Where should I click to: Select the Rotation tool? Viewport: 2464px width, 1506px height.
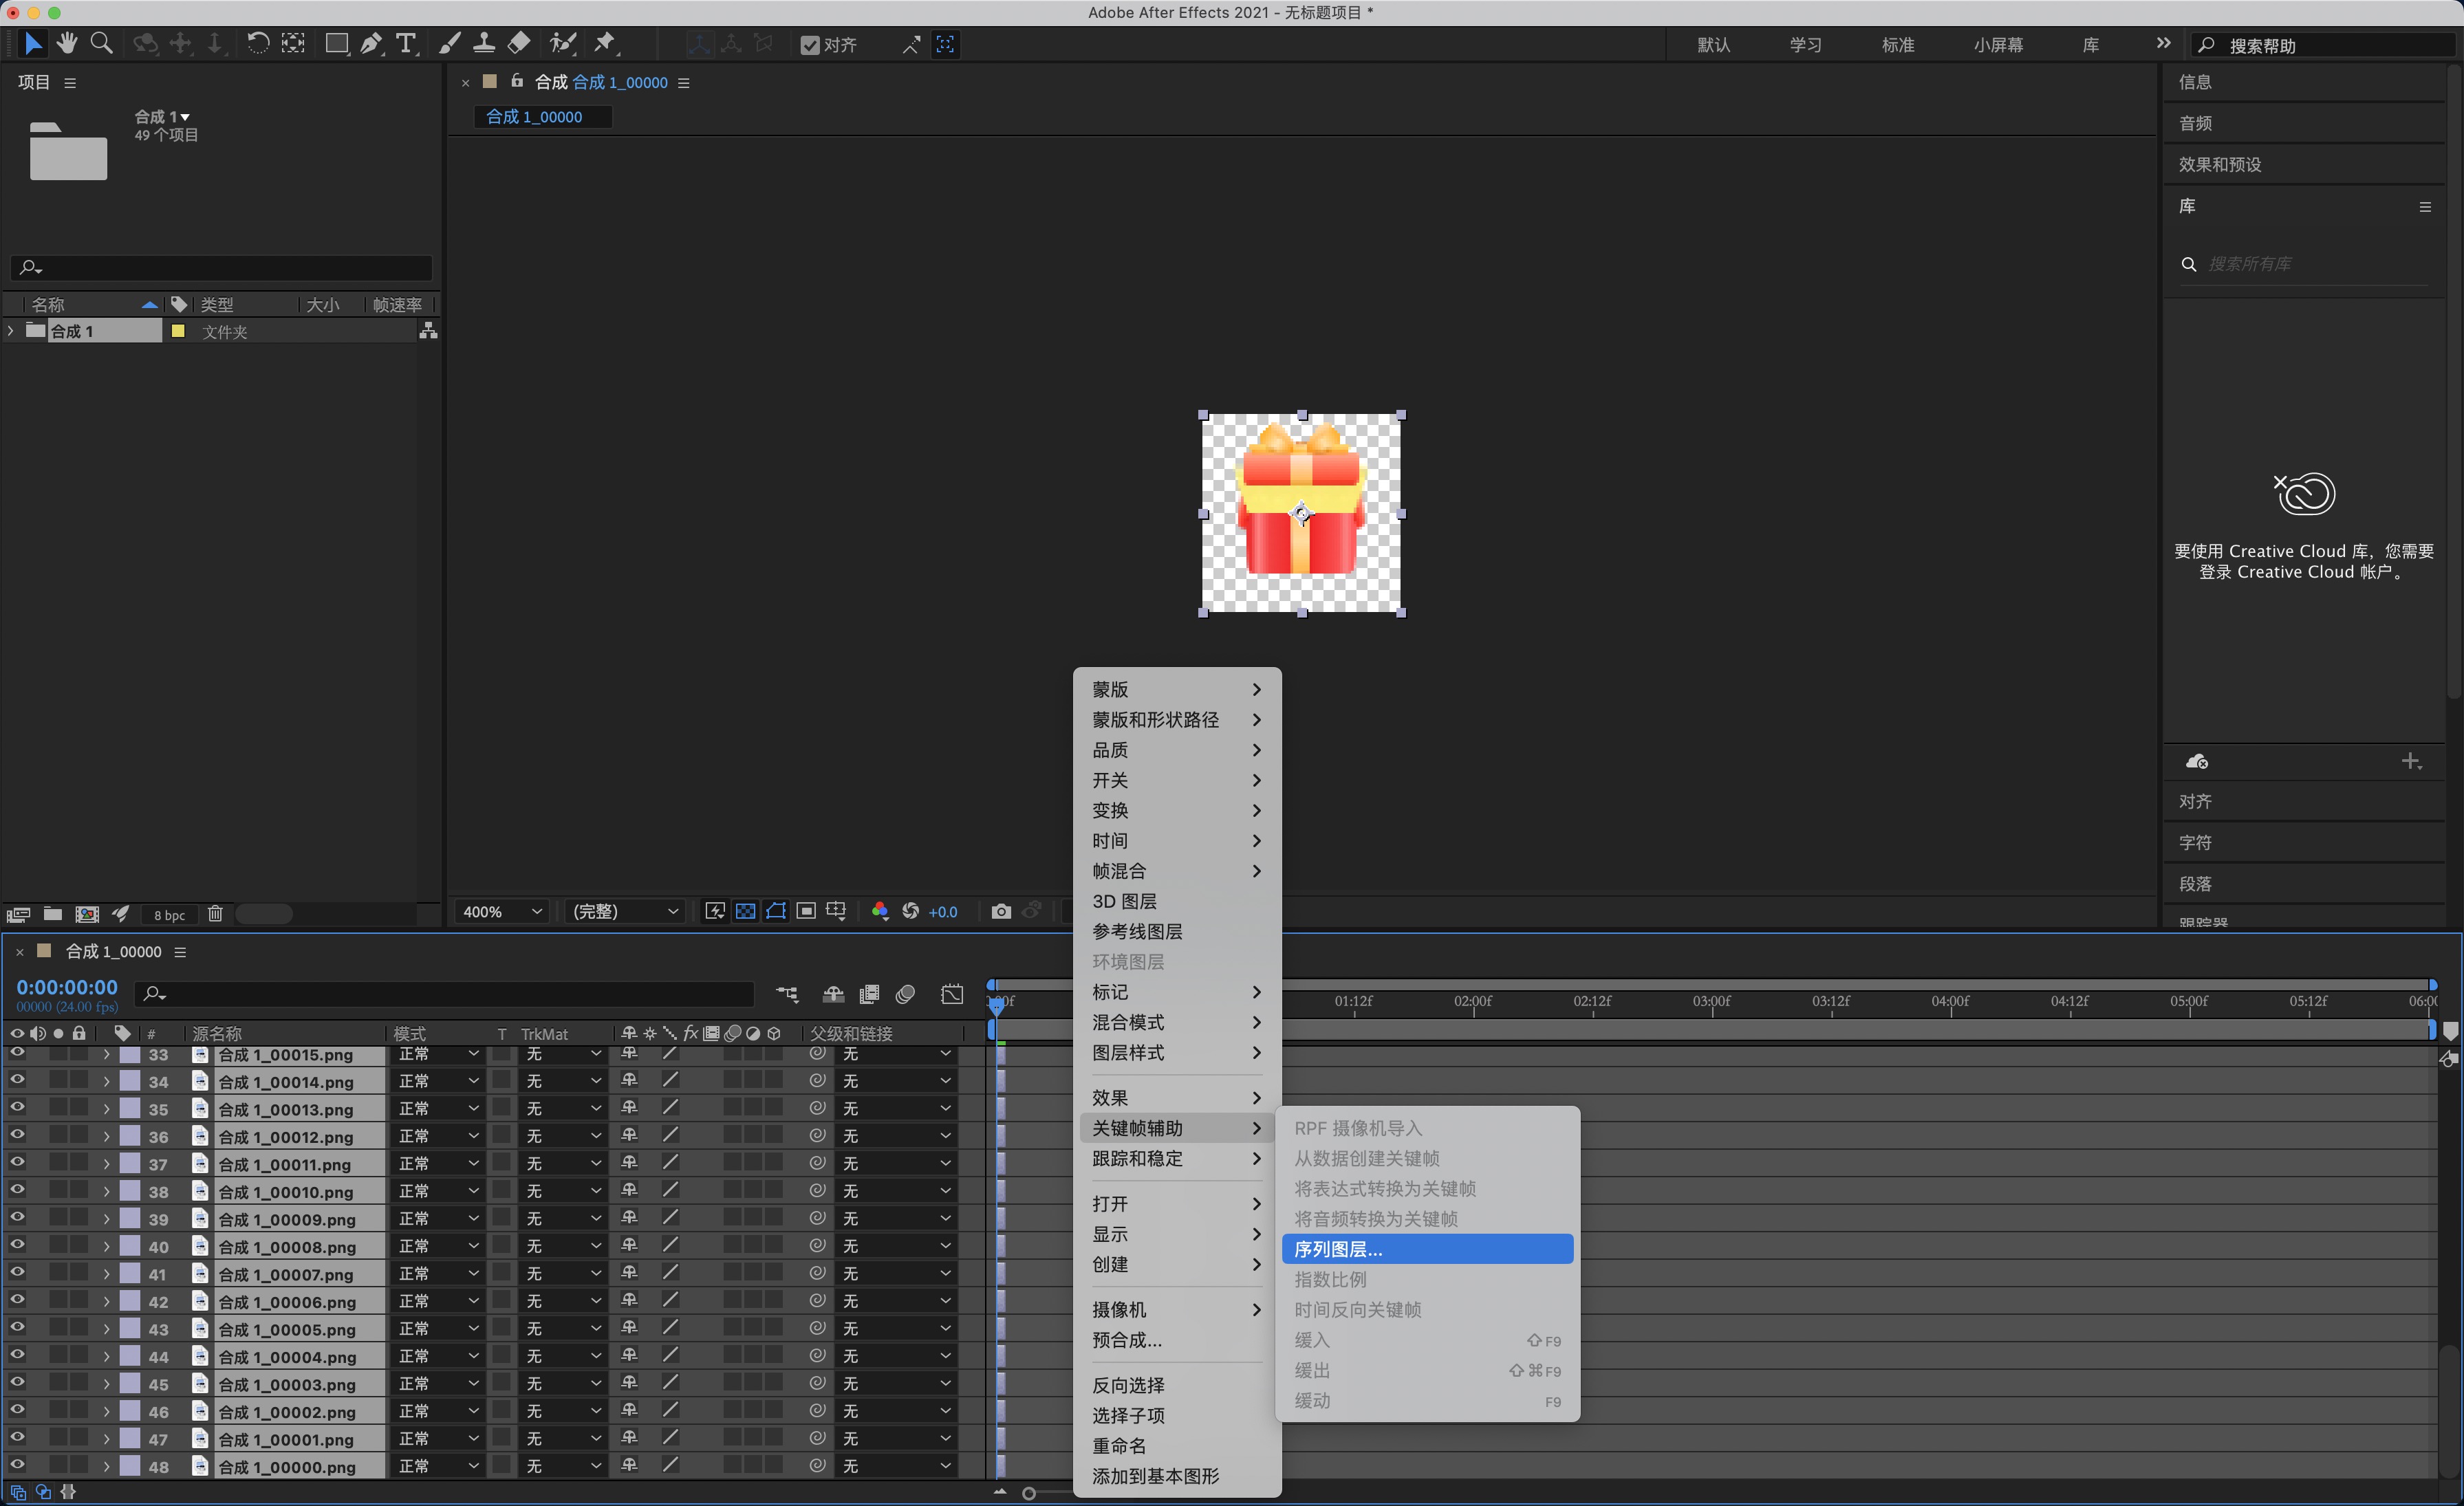click(x=257, y=43)
